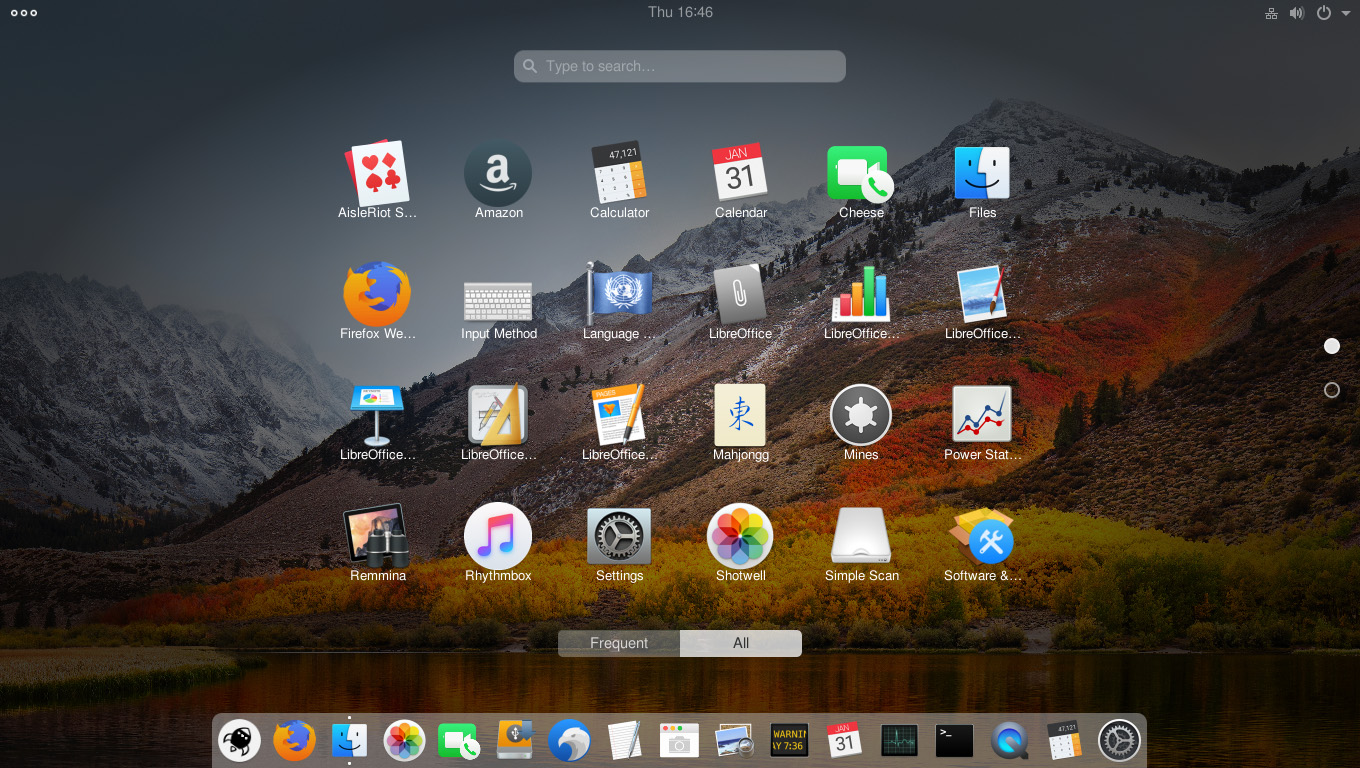The height and width of the screenshot is (768, 1360).
Task: Click the first white round dock icon
Action: (x=240, y=741)
